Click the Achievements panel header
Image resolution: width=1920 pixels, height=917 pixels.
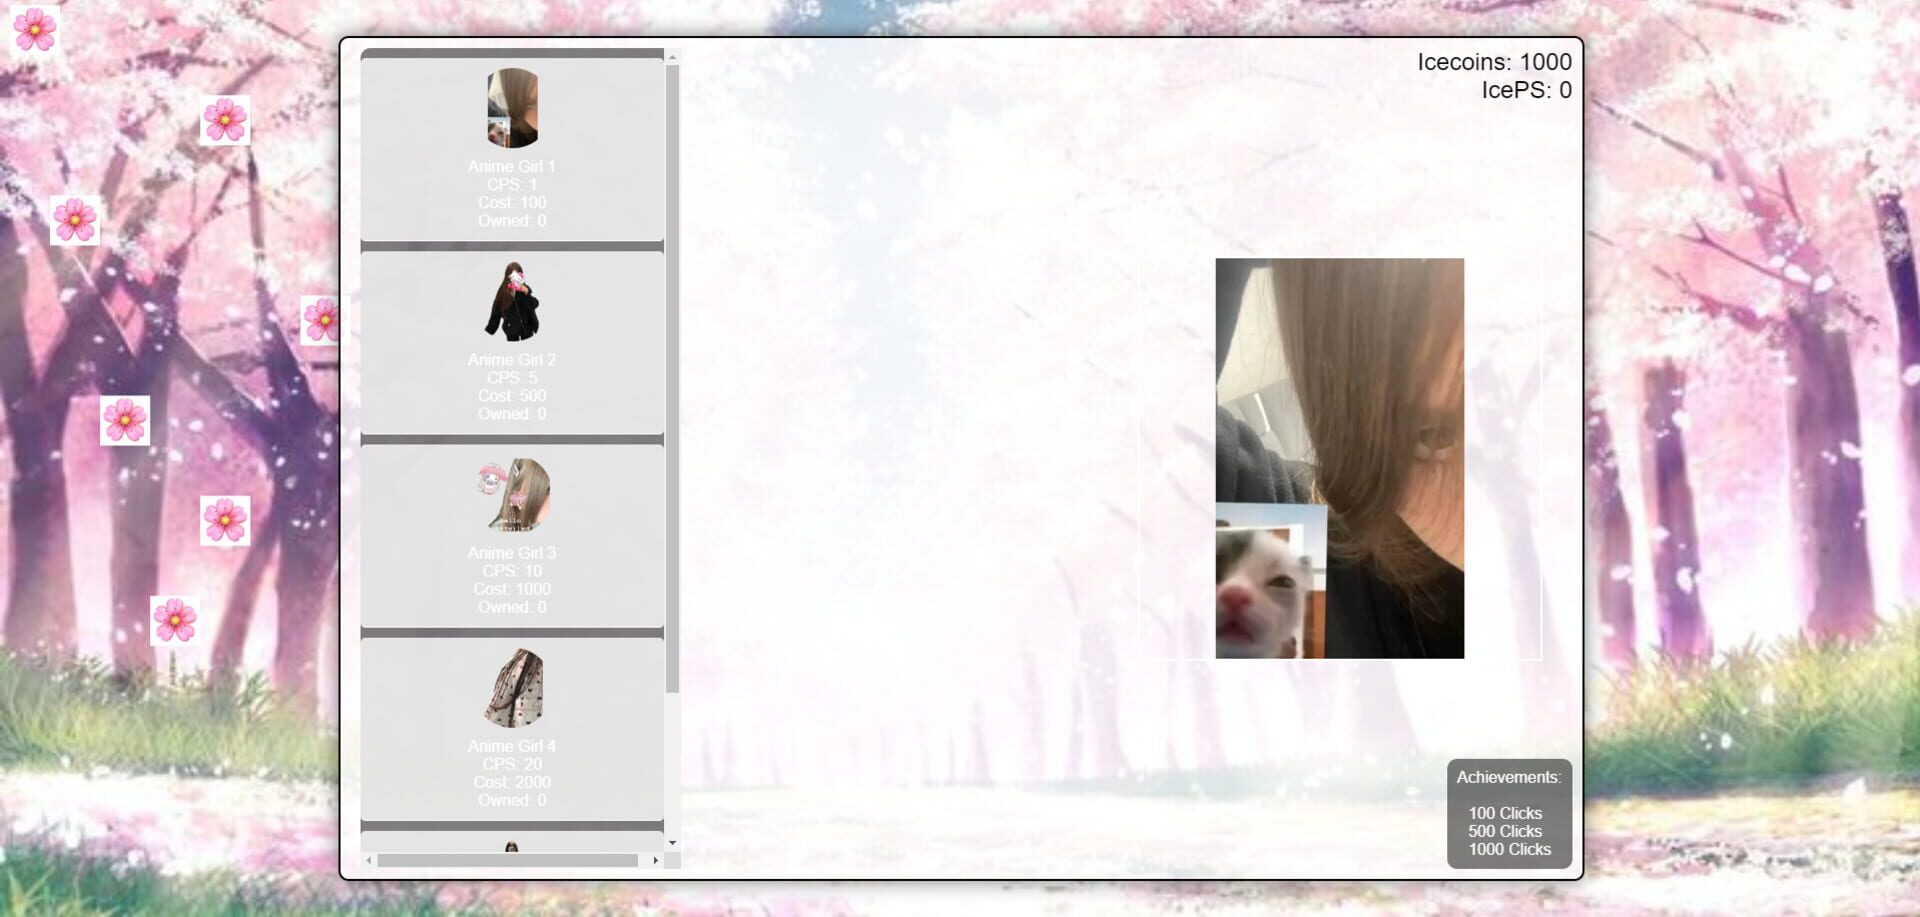pyautogui.click(x=1509, y=775)
